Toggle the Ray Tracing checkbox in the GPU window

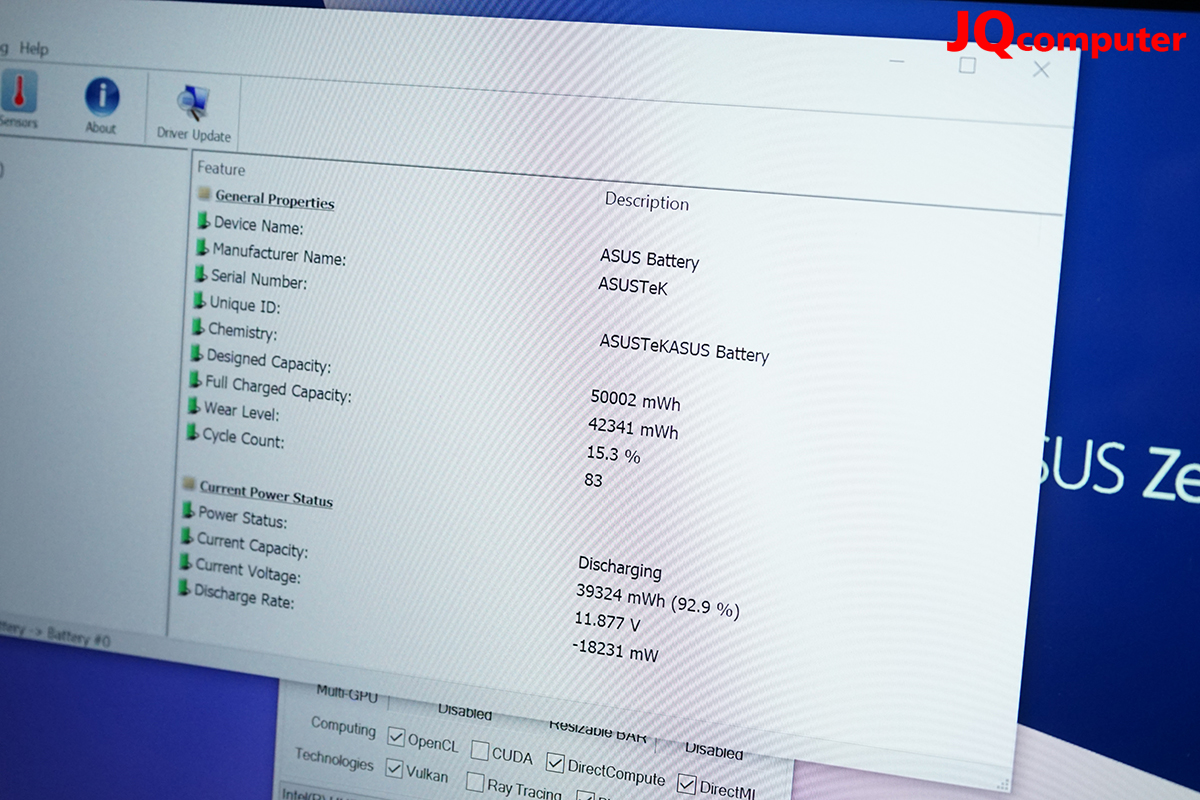tap(476, 782)
